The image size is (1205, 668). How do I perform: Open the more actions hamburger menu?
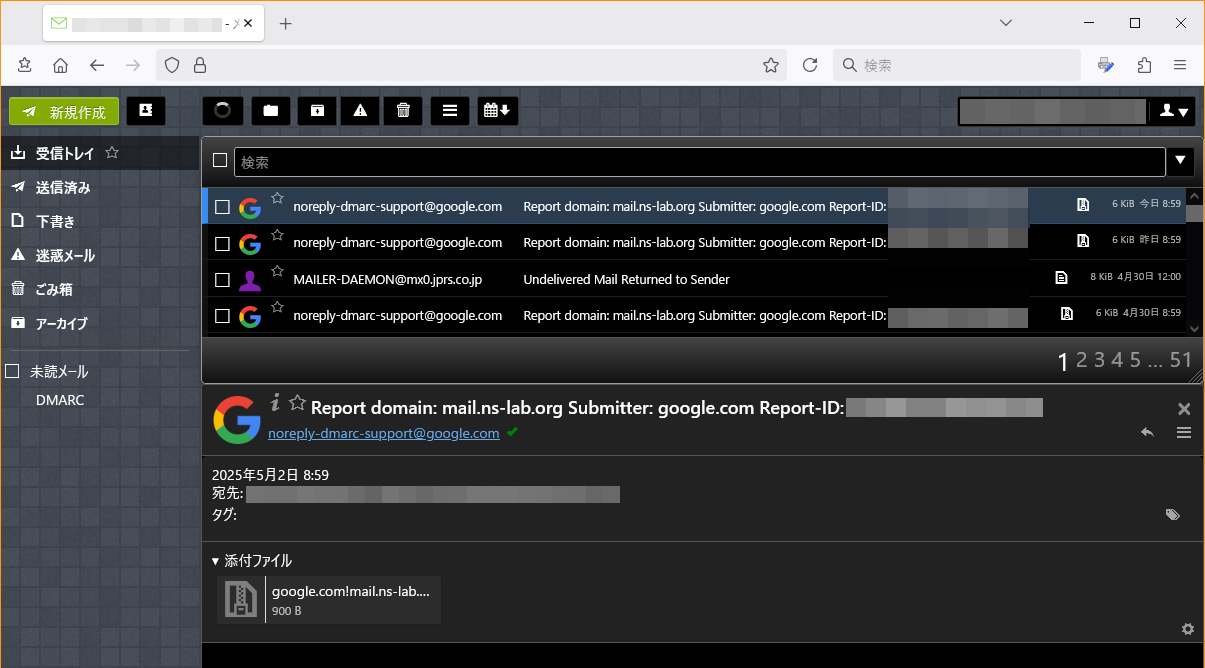click(450, 111)
